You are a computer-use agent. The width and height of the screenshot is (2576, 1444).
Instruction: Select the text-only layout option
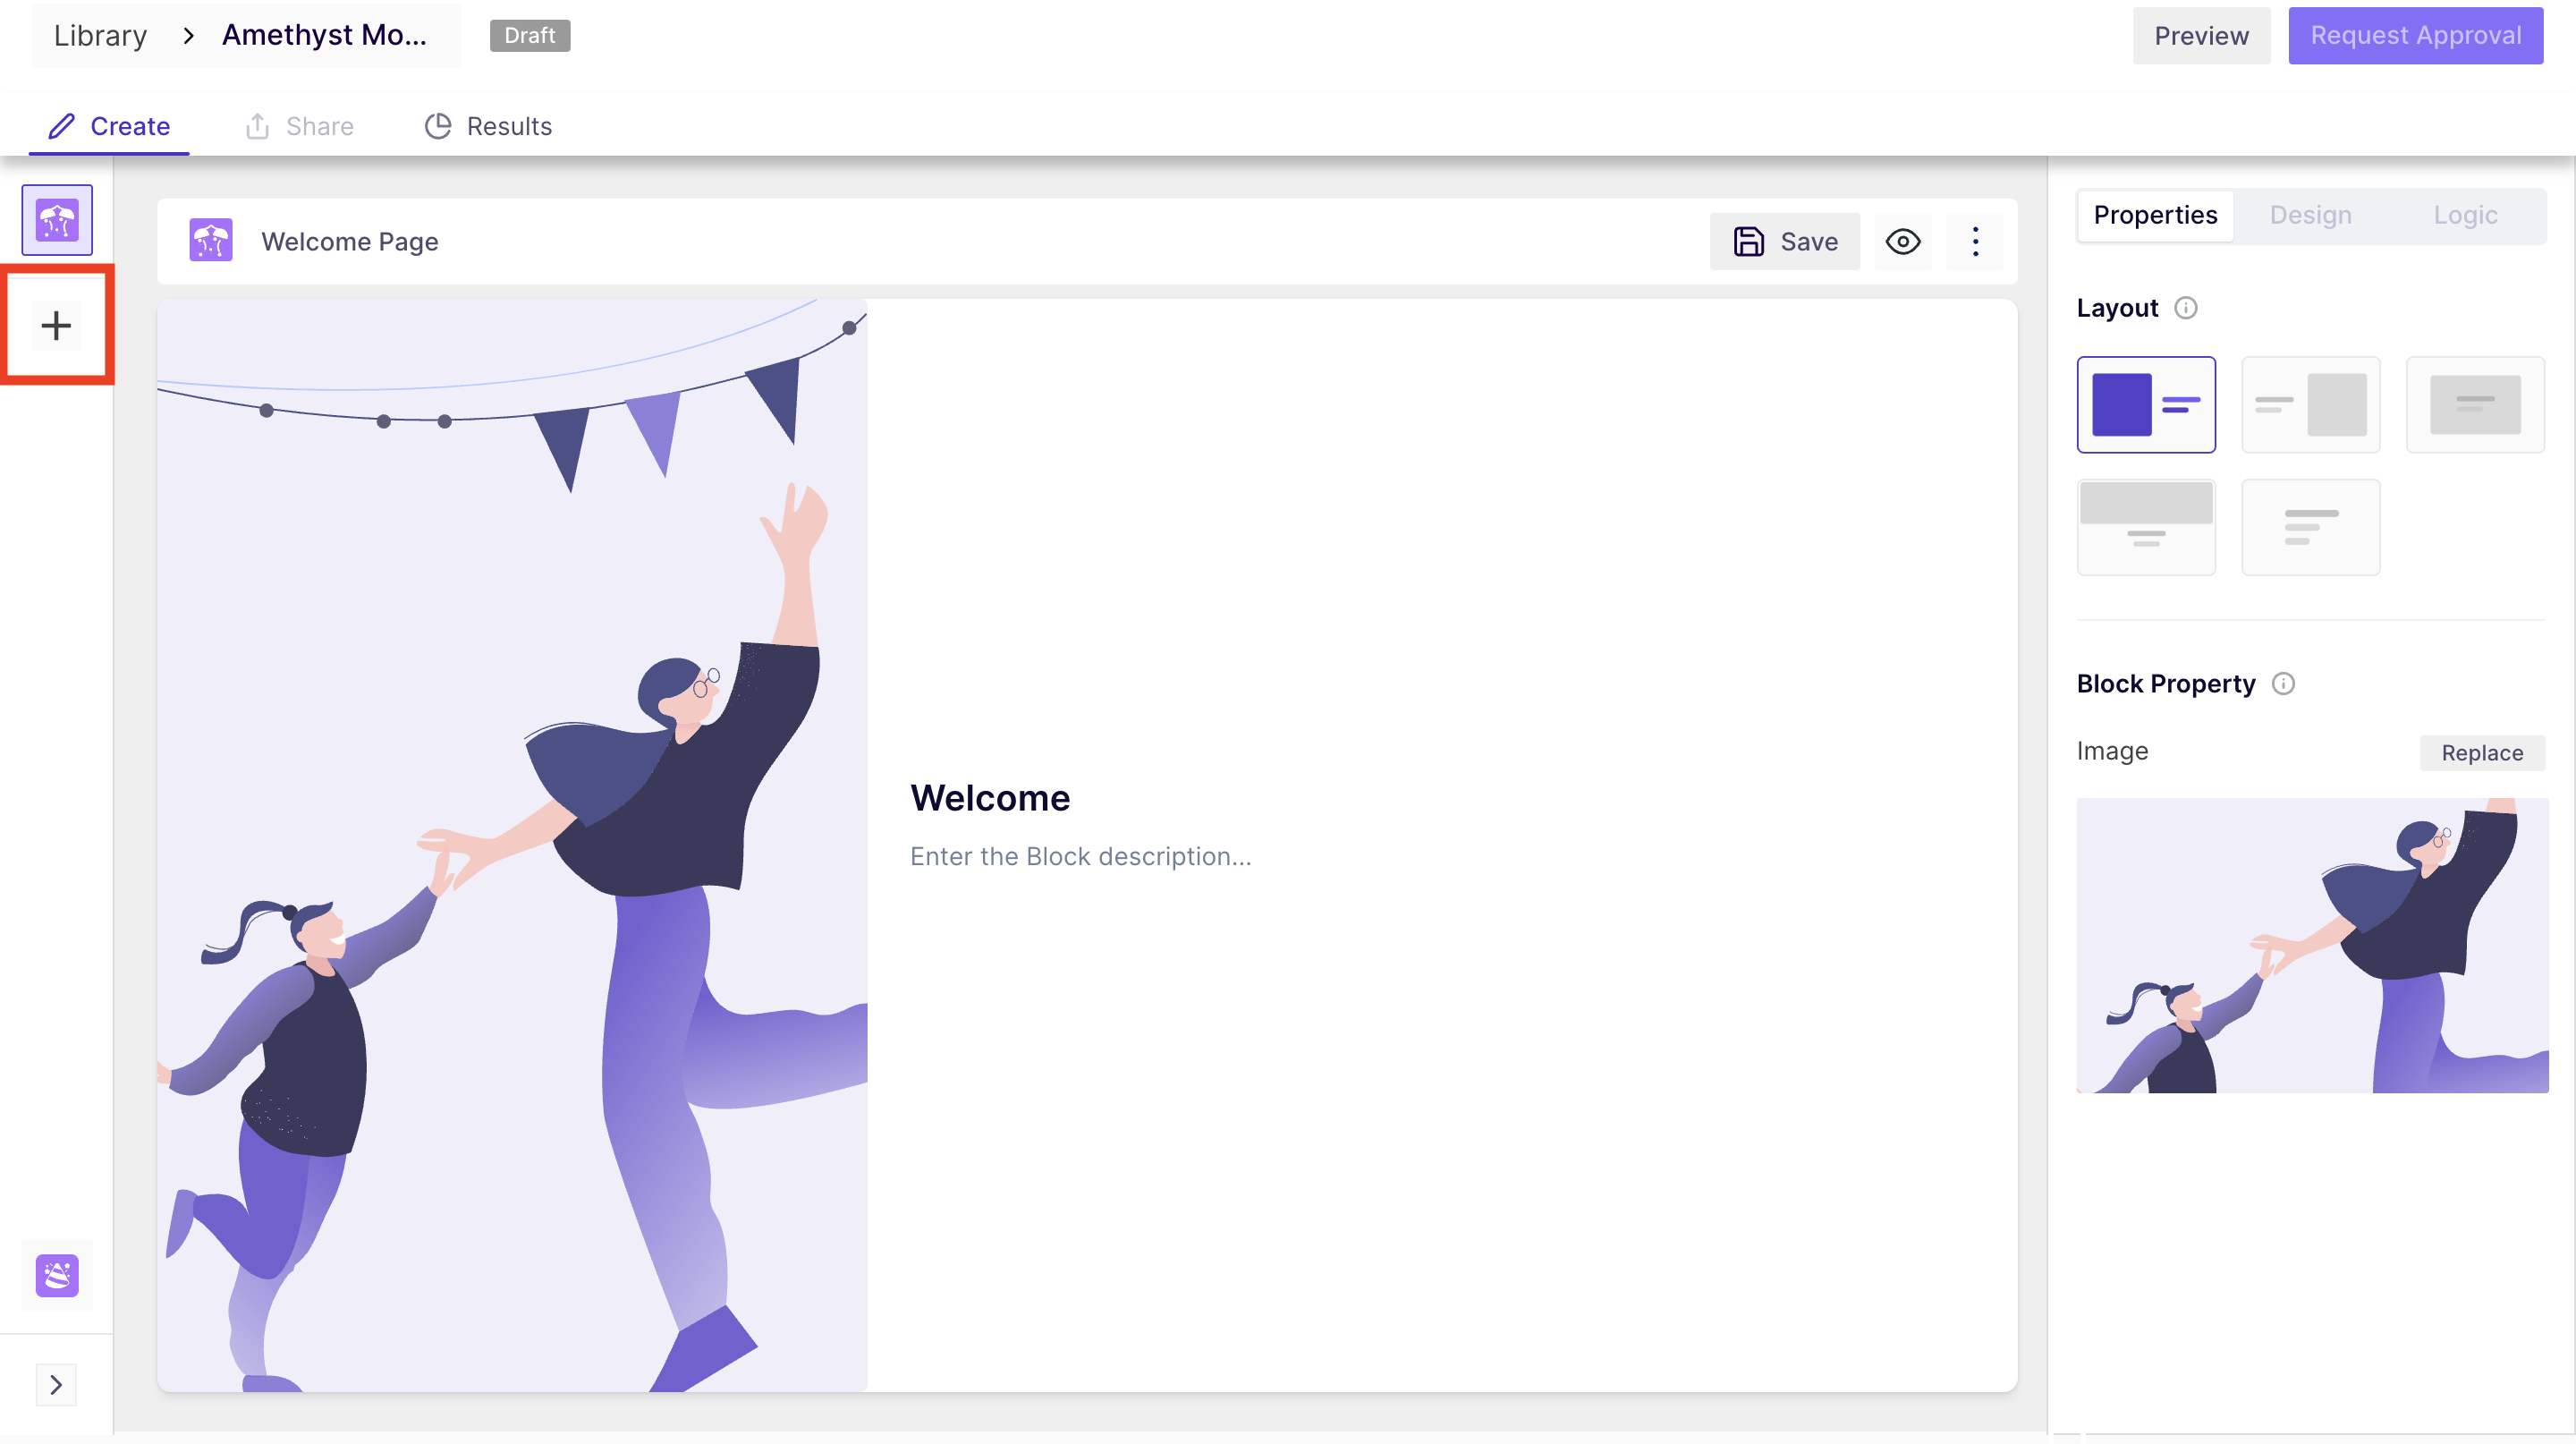click(2310, 527)
